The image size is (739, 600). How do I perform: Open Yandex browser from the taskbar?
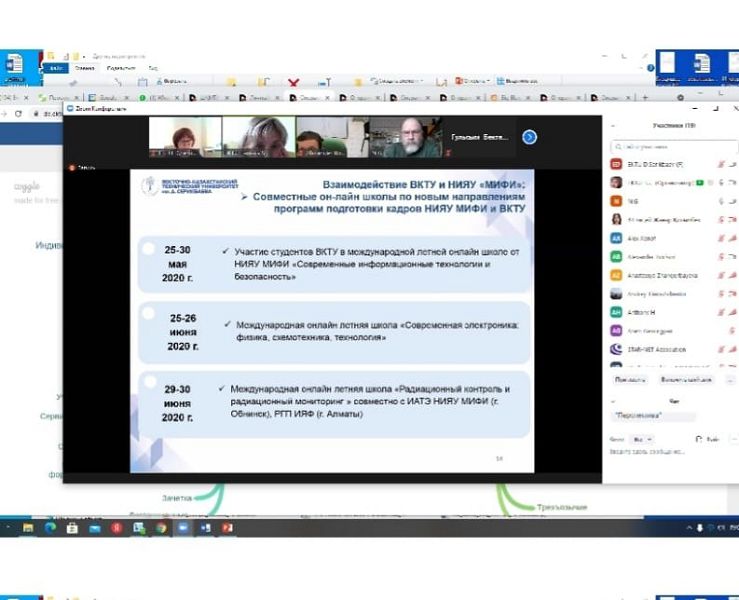pyautogui.click(x=116, y=528)
